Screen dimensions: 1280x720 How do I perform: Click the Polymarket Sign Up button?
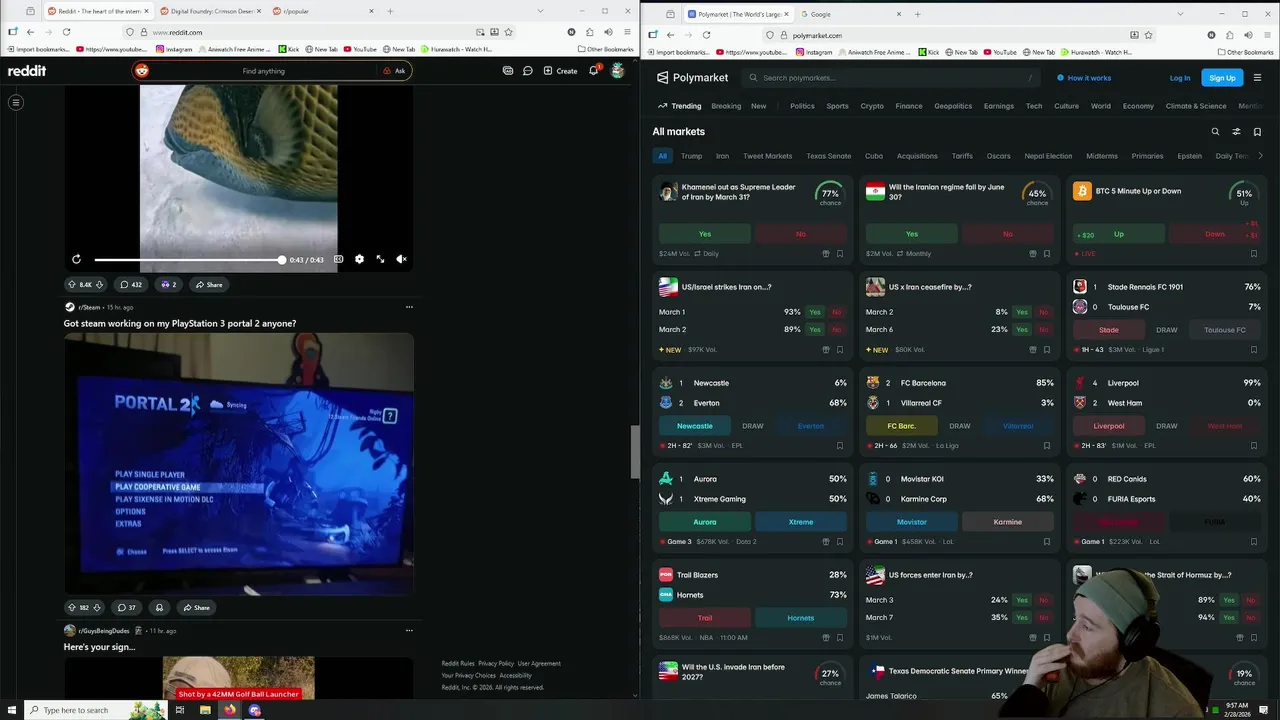pyautogui.click(x=1222, y=78)
